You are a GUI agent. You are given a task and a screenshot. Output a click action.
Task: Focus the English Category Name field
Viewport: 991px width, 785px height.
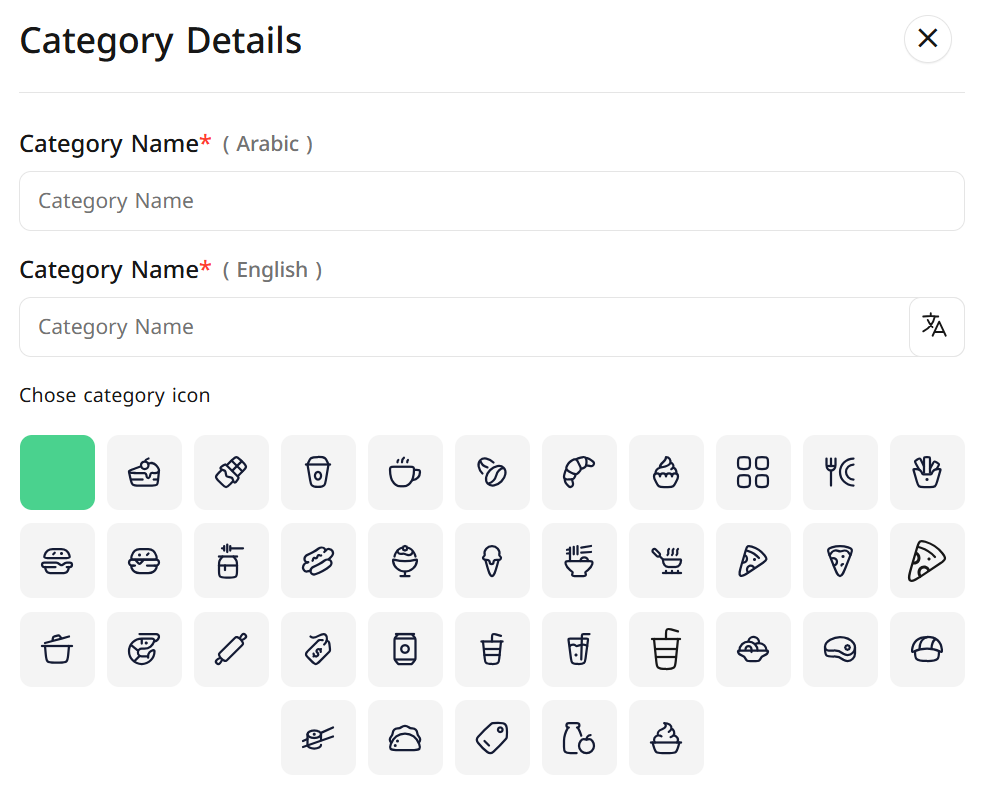pos(465,327)
